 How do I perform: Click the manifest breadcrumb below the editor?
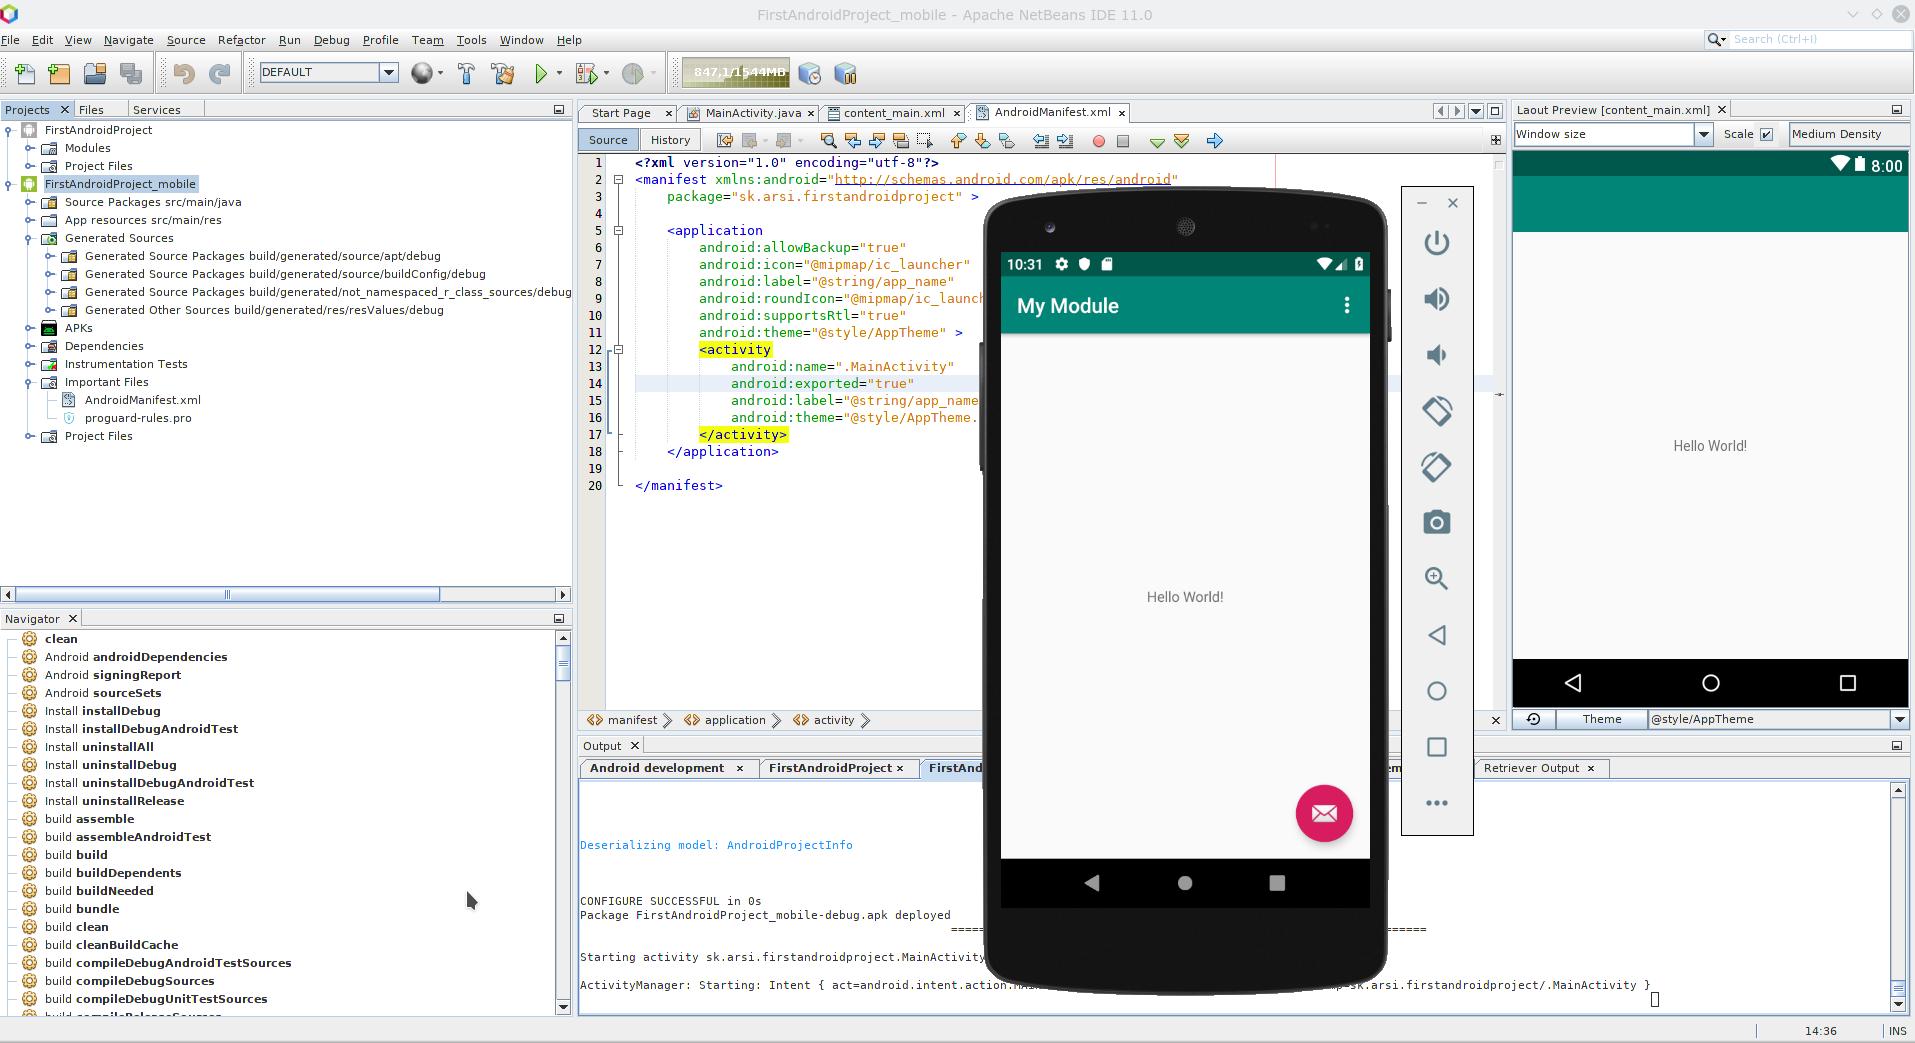pos(632,720)
